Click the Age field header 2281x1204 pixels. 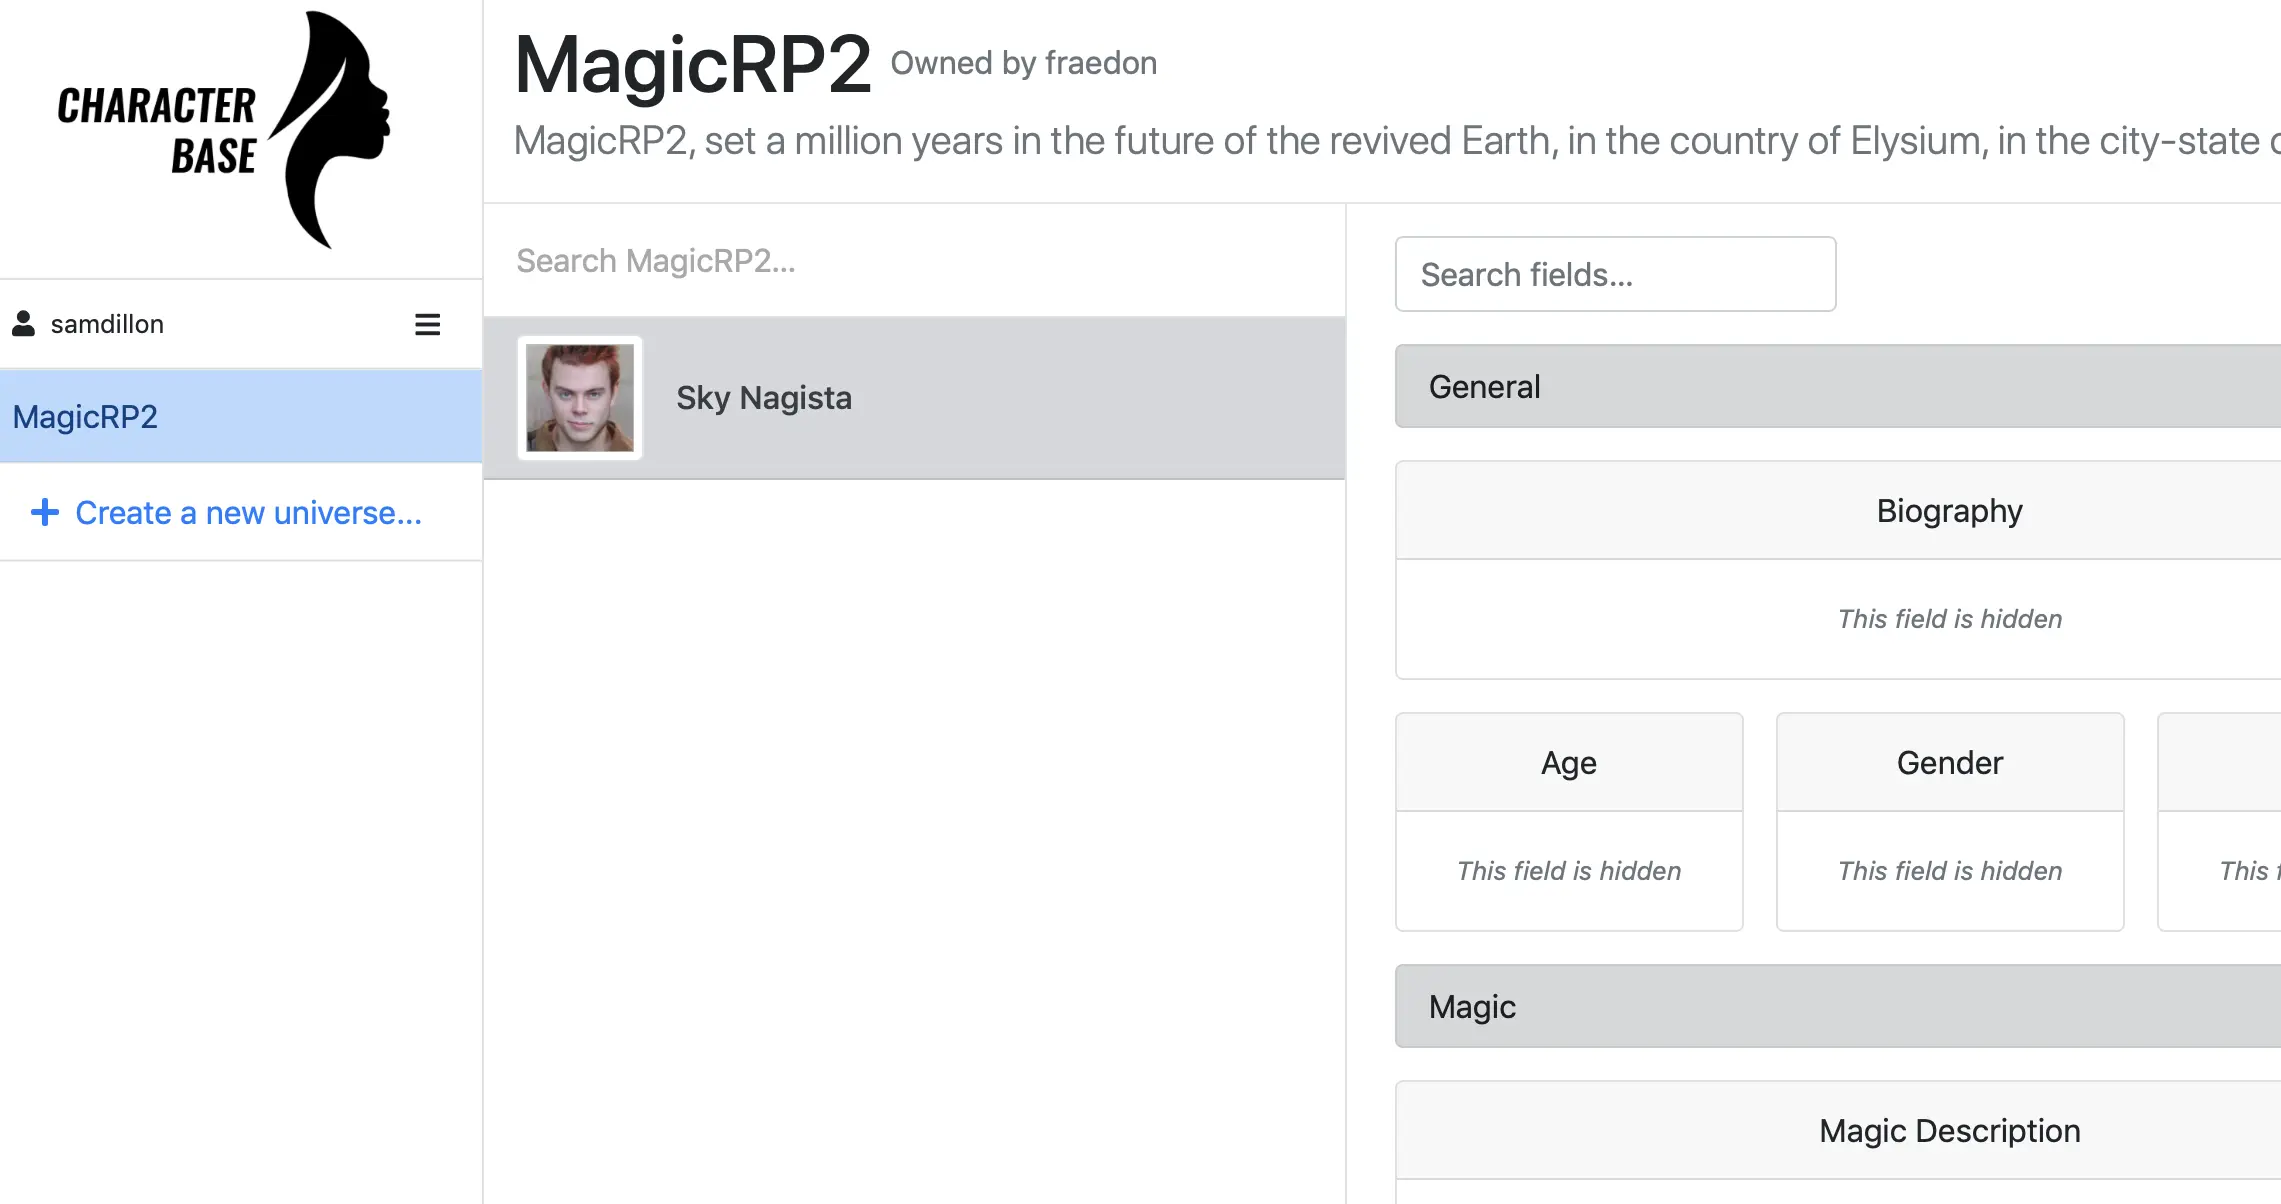tap(1568, 762)
